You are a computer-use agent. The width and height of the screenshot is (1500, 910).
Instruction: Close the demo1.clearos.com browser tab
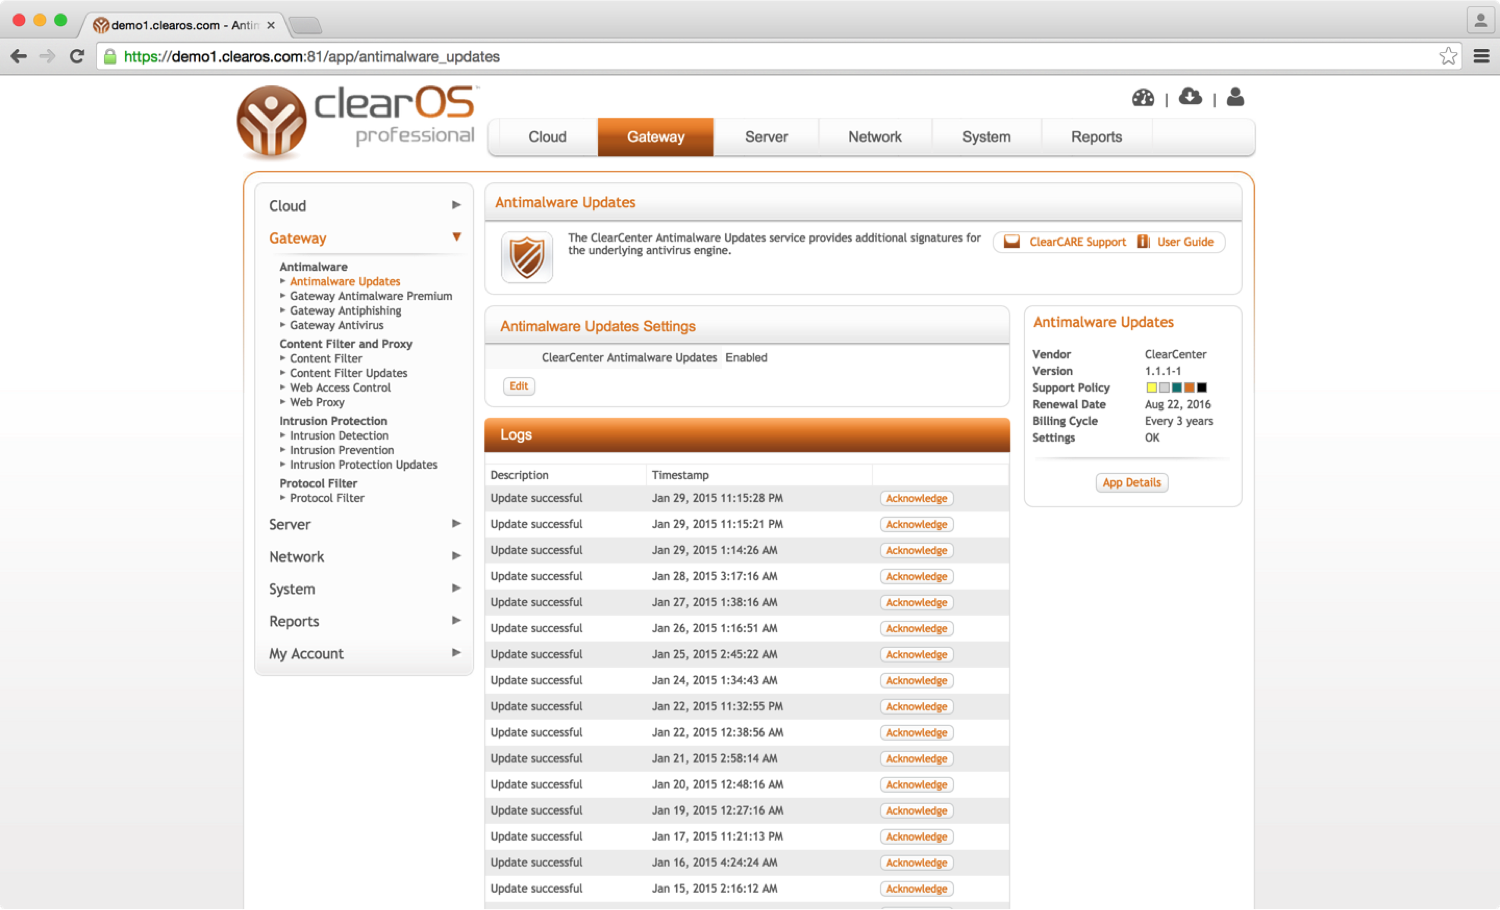[x=271, y=25]
